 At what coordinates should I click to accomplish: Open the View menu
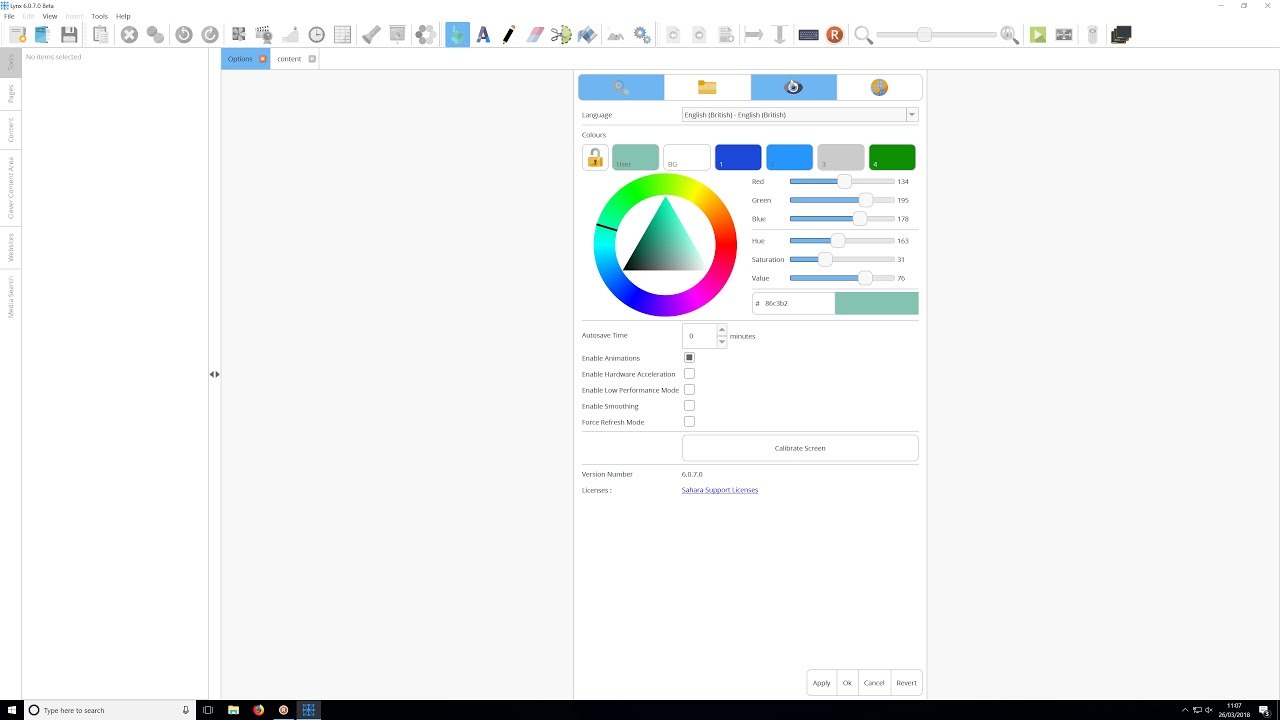[x=49, y=16]
